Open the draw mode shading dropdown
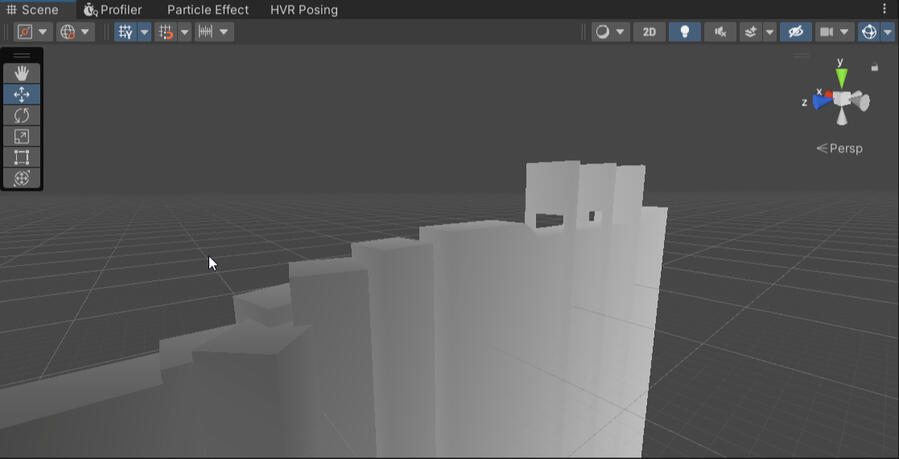The height and width of the screenshot is (459, 899). point(609,32)
